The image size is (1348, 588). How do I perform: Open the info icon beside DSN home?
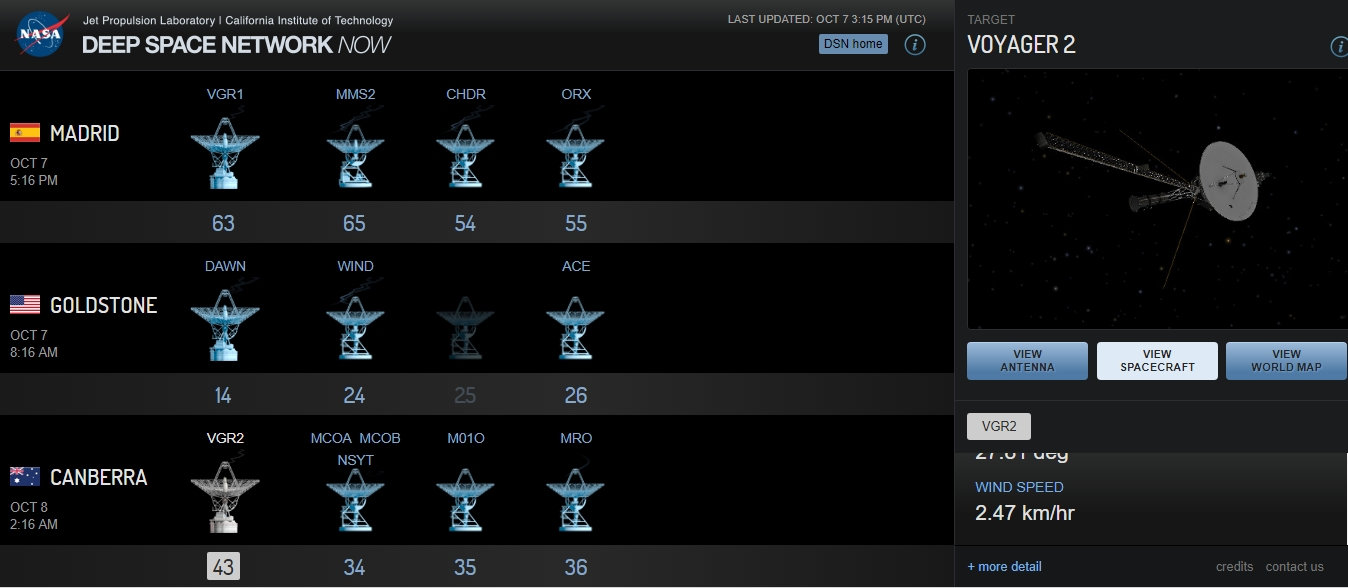click(915, 44)
